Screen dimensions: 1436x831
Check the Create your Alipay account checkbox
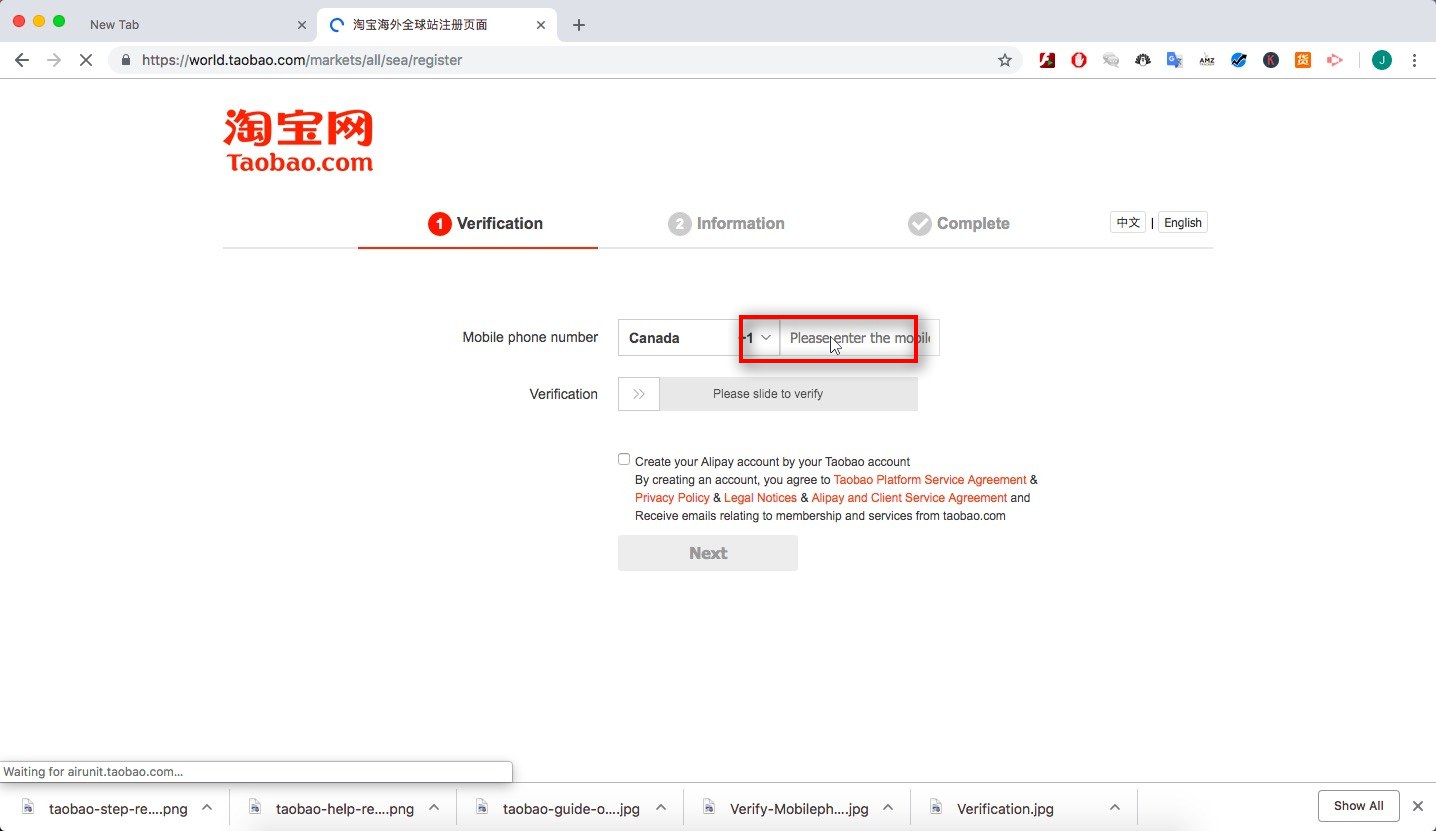tap(624, 460)
